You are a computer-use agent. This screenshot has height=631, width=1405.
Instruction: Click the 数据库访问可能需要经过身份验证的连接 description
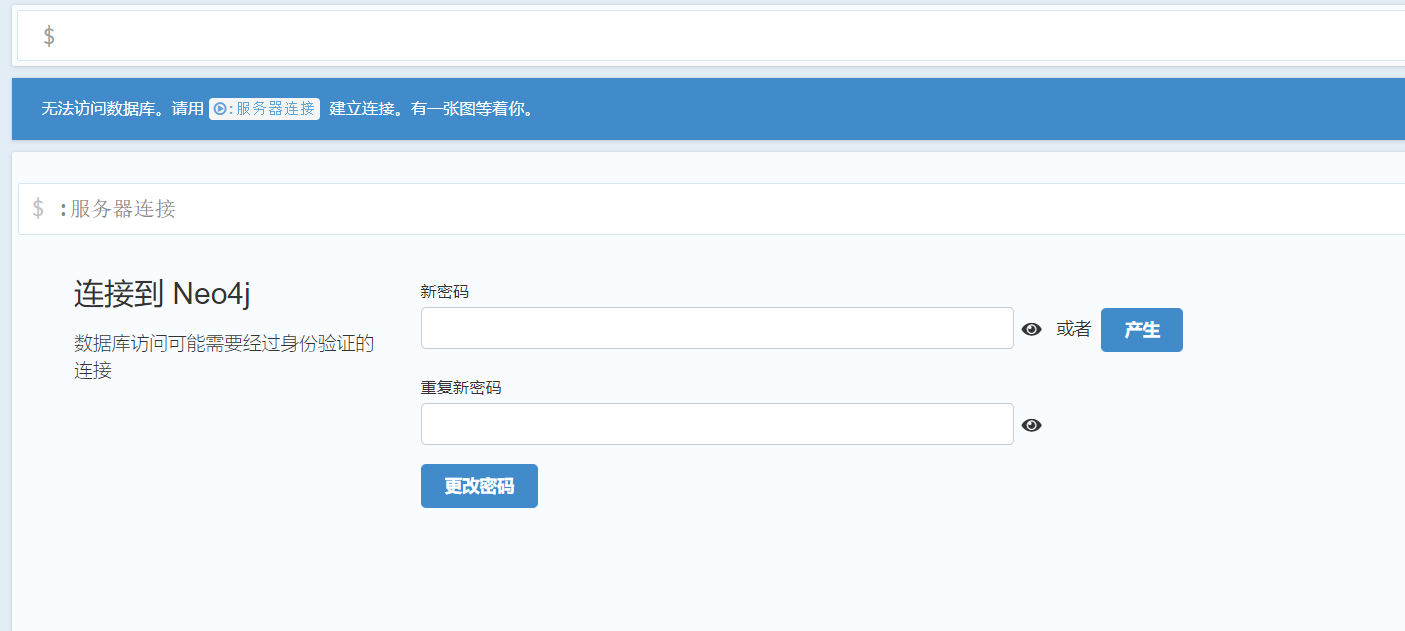tap(224, 357)
